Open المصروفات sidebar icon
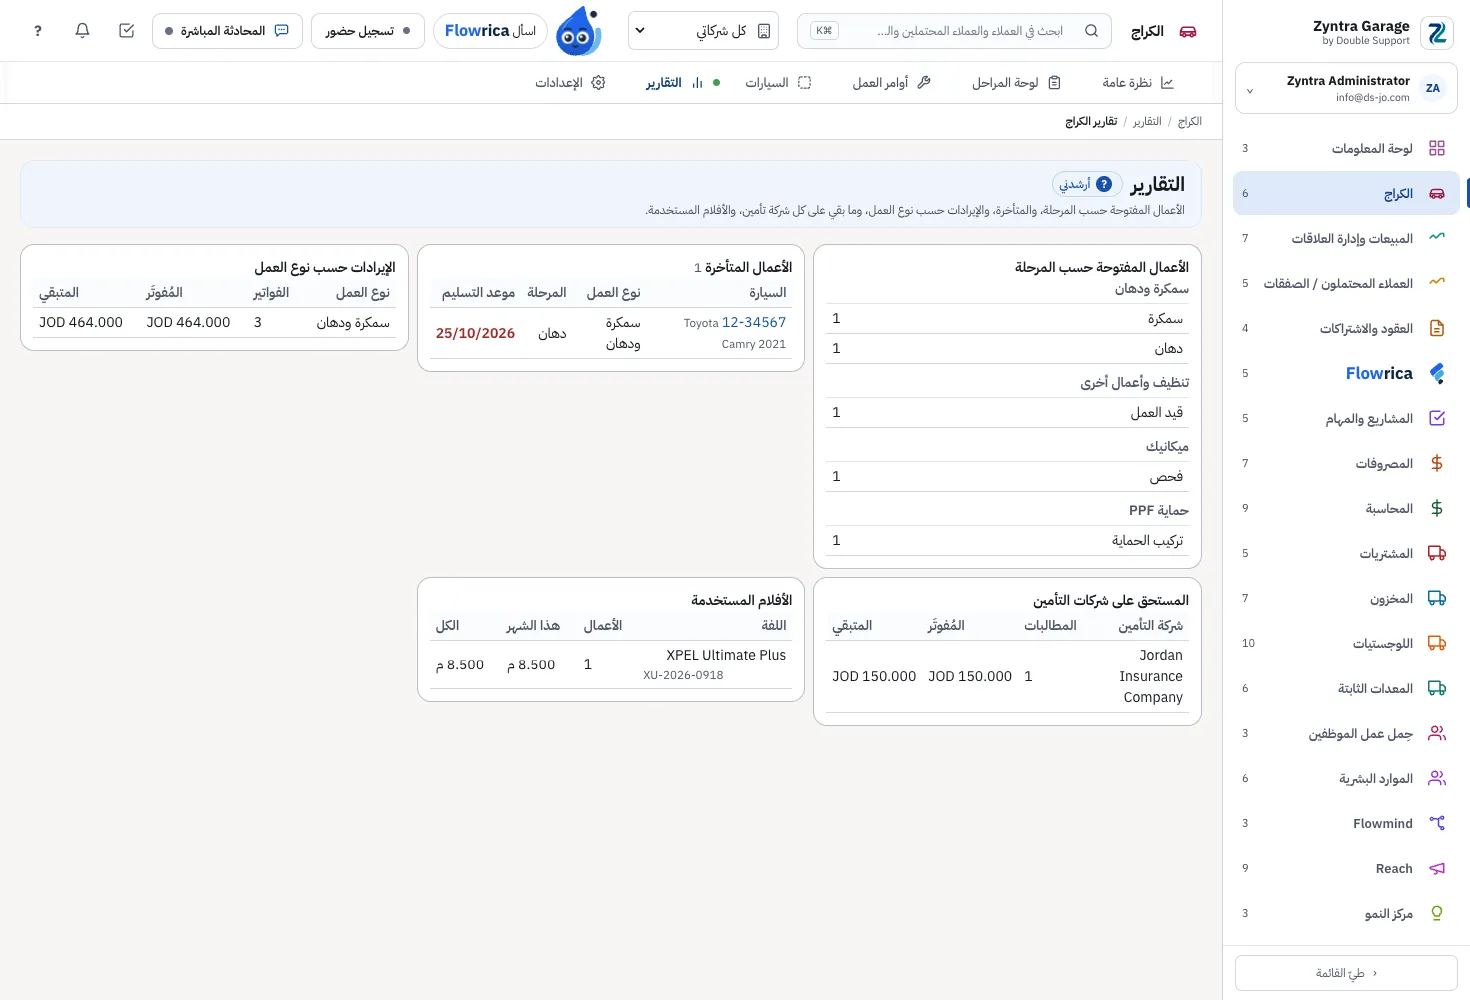The width and height of the screenshot is (1470, 1000). (1437, 463)
